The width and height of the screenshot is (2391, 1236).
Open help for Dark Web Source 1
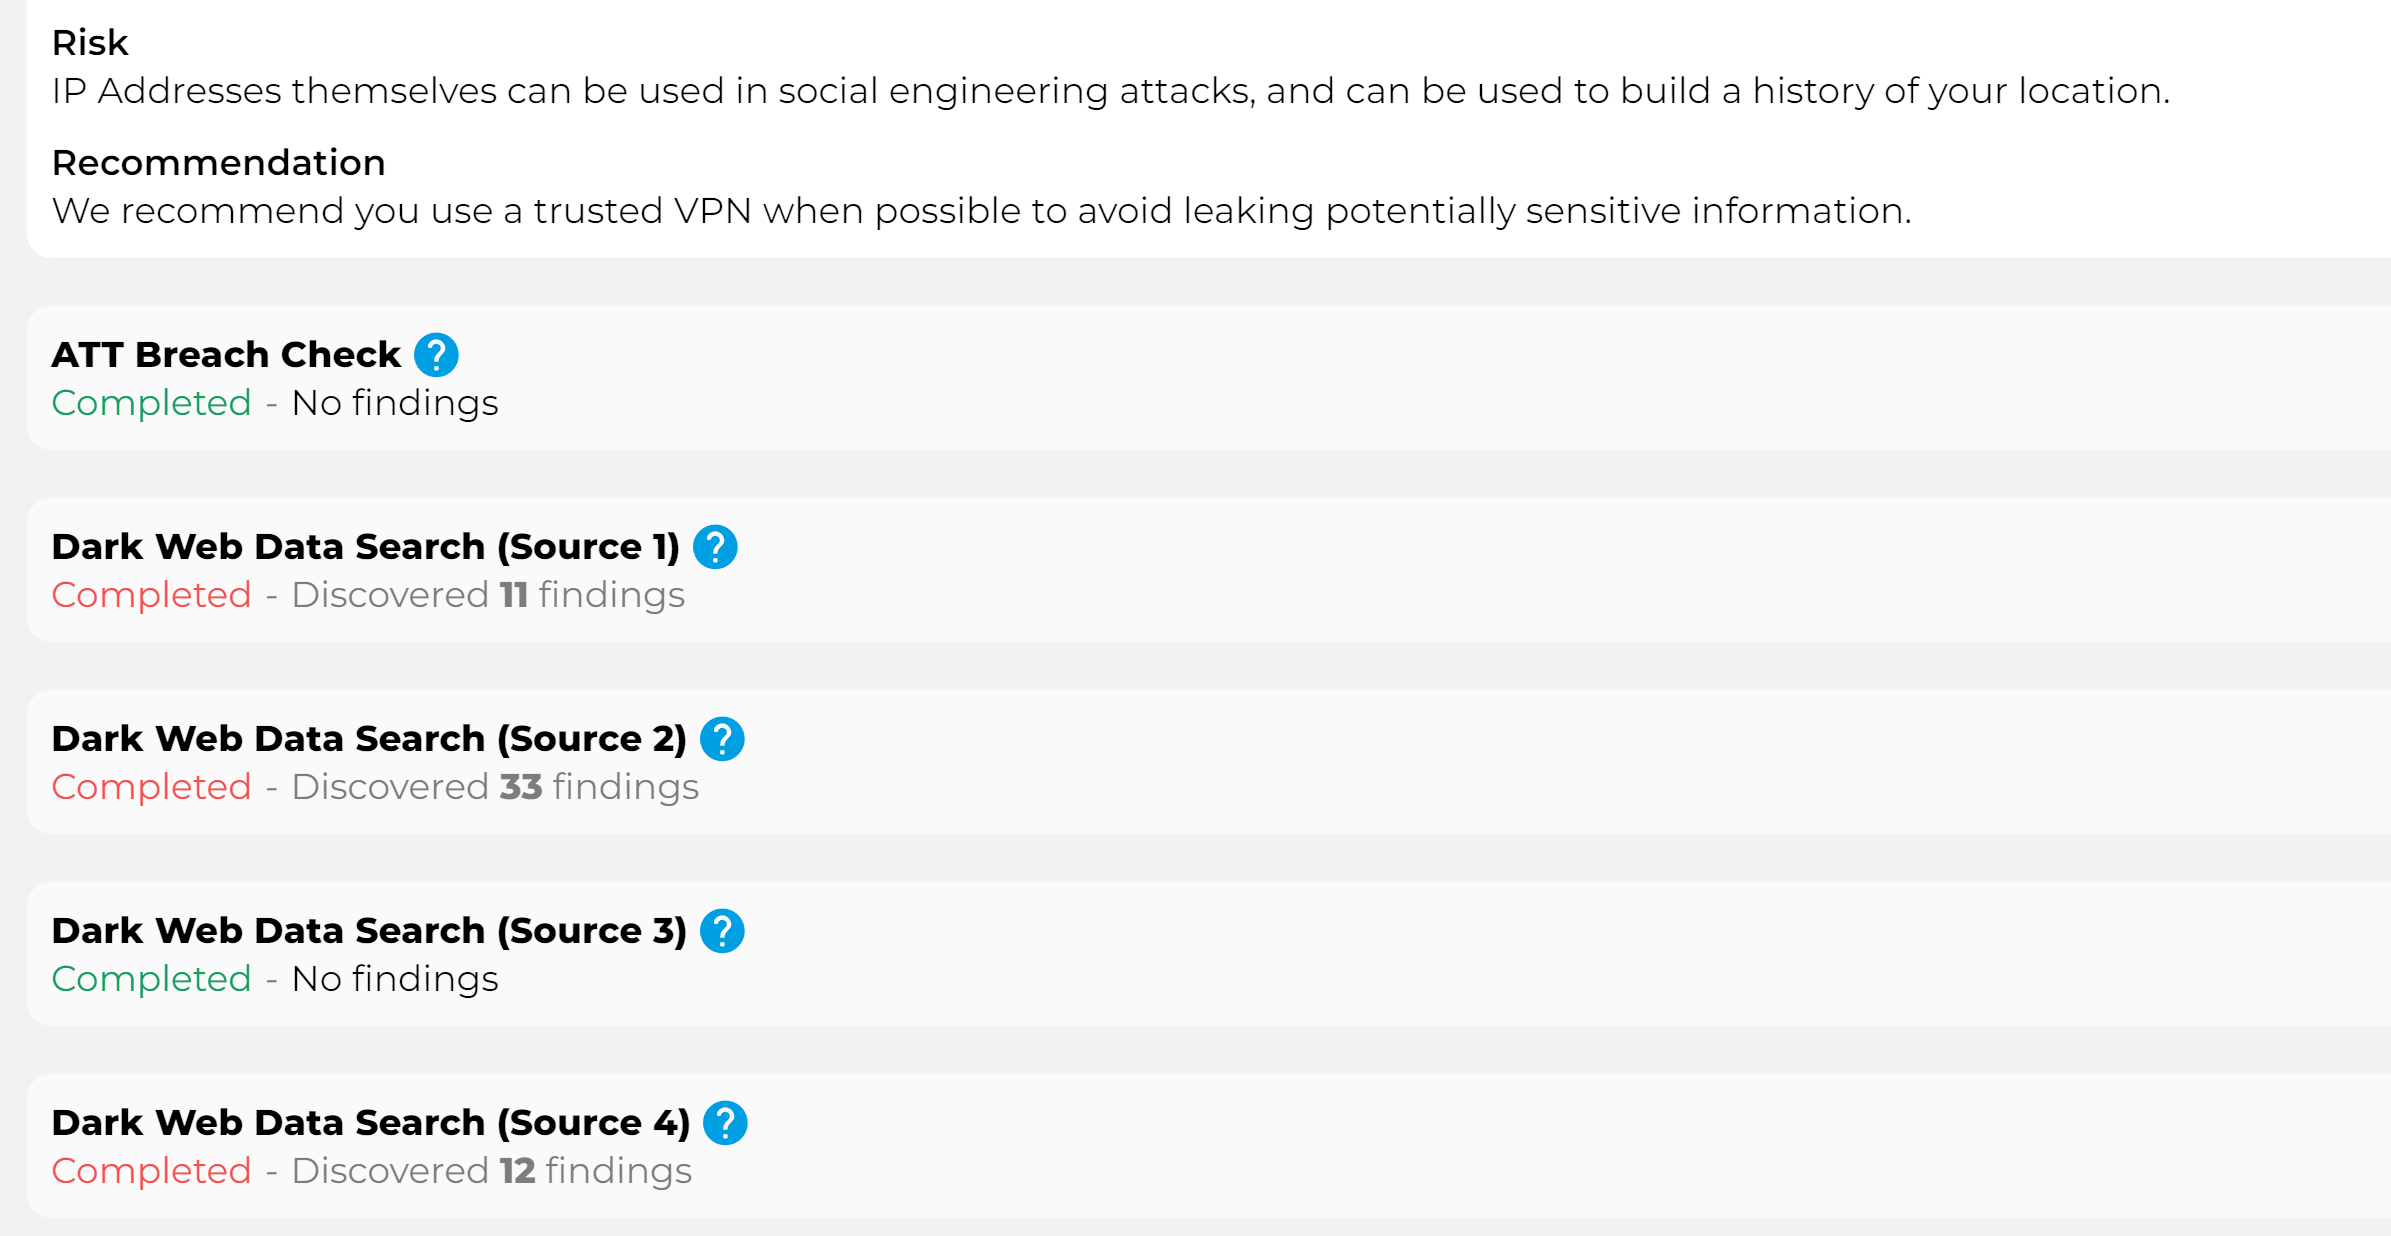(715, 547)
